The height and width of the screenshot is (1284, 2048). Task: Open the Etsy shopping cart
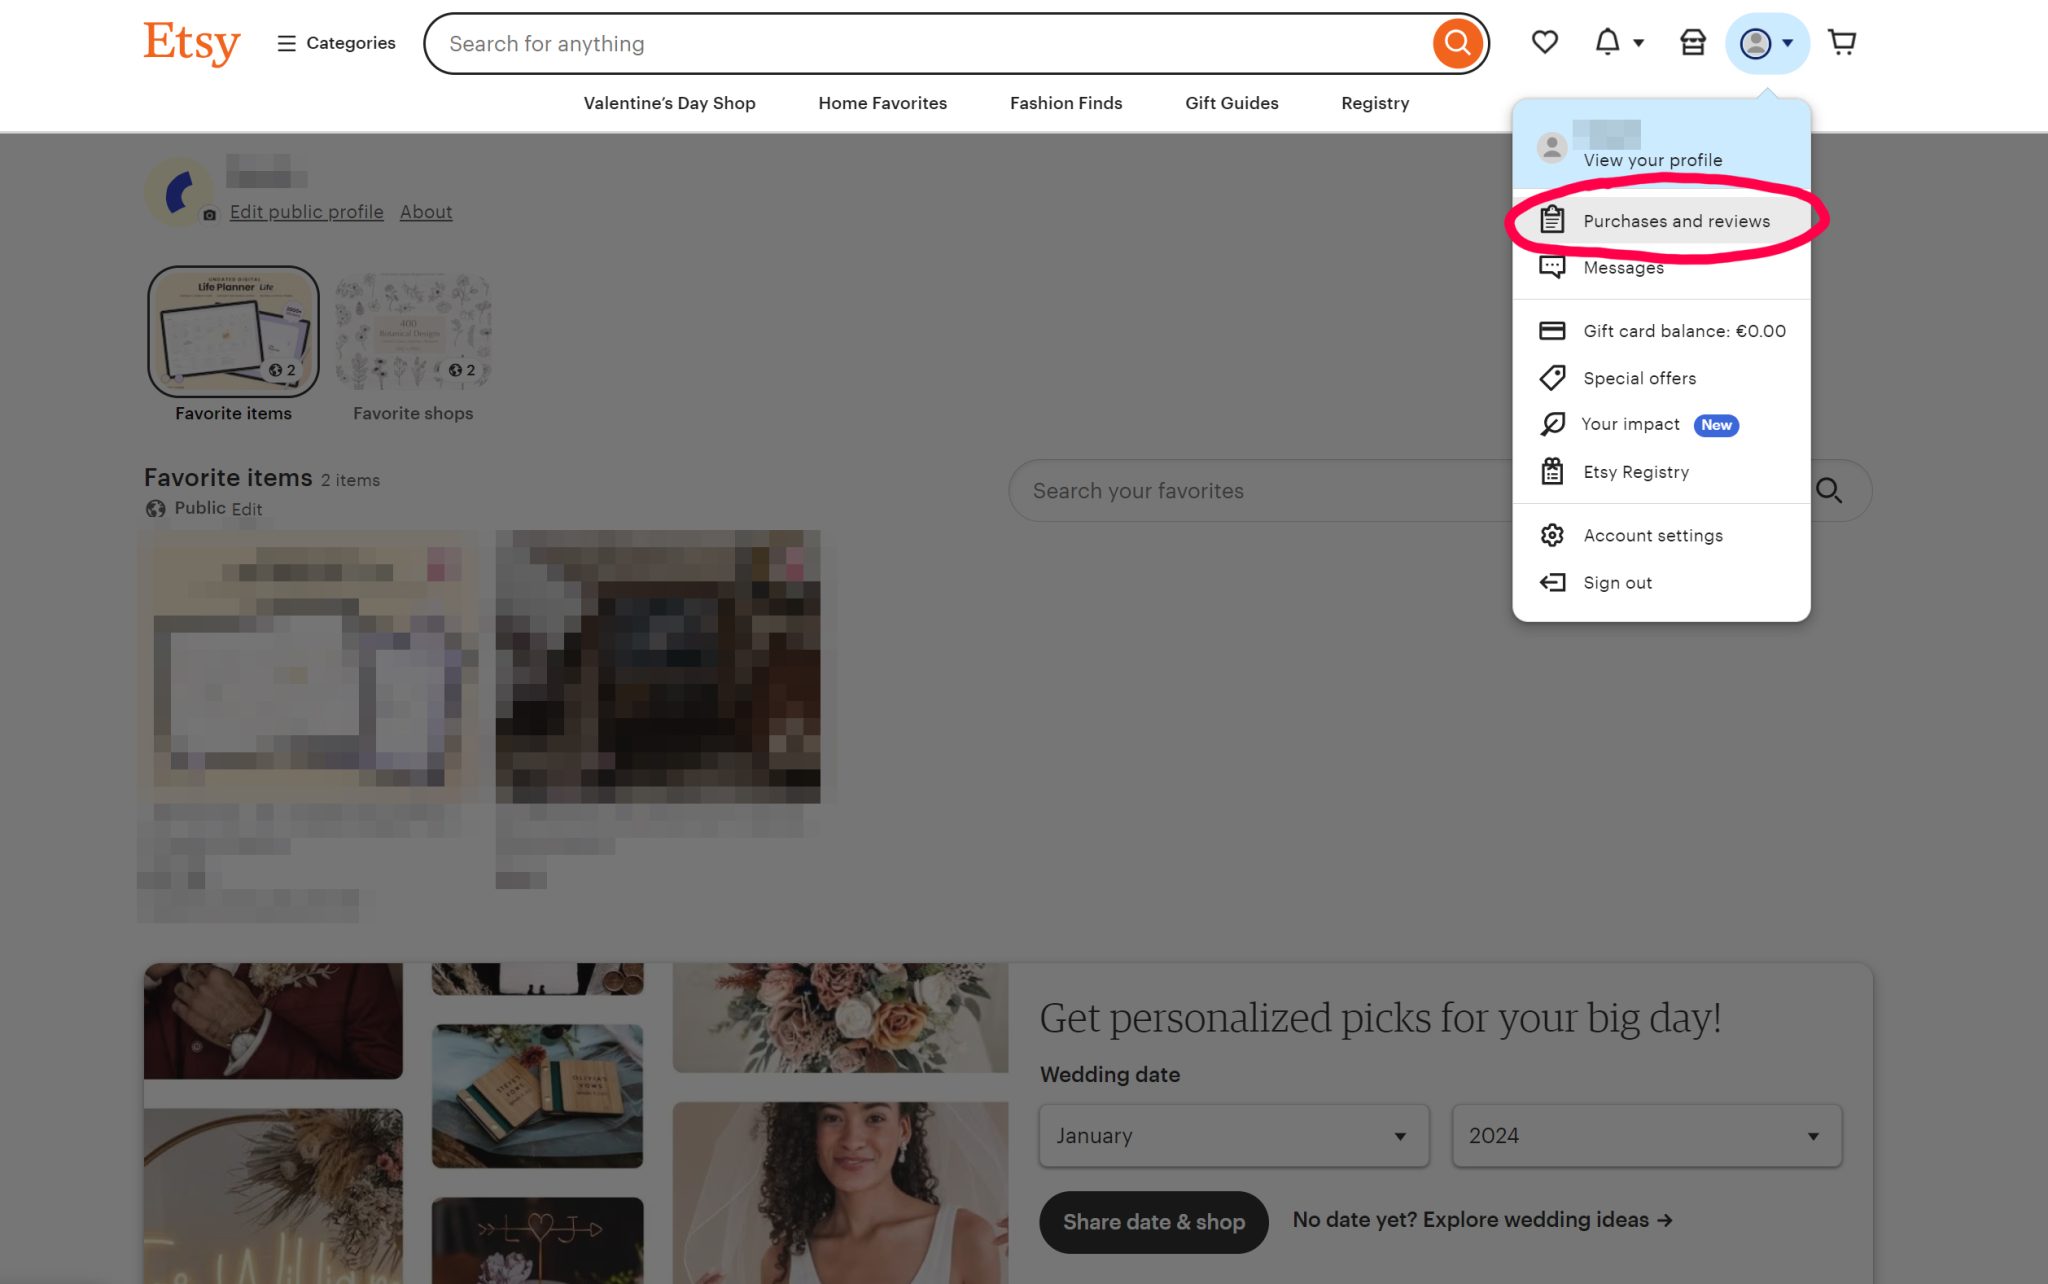click(1843, 42)
